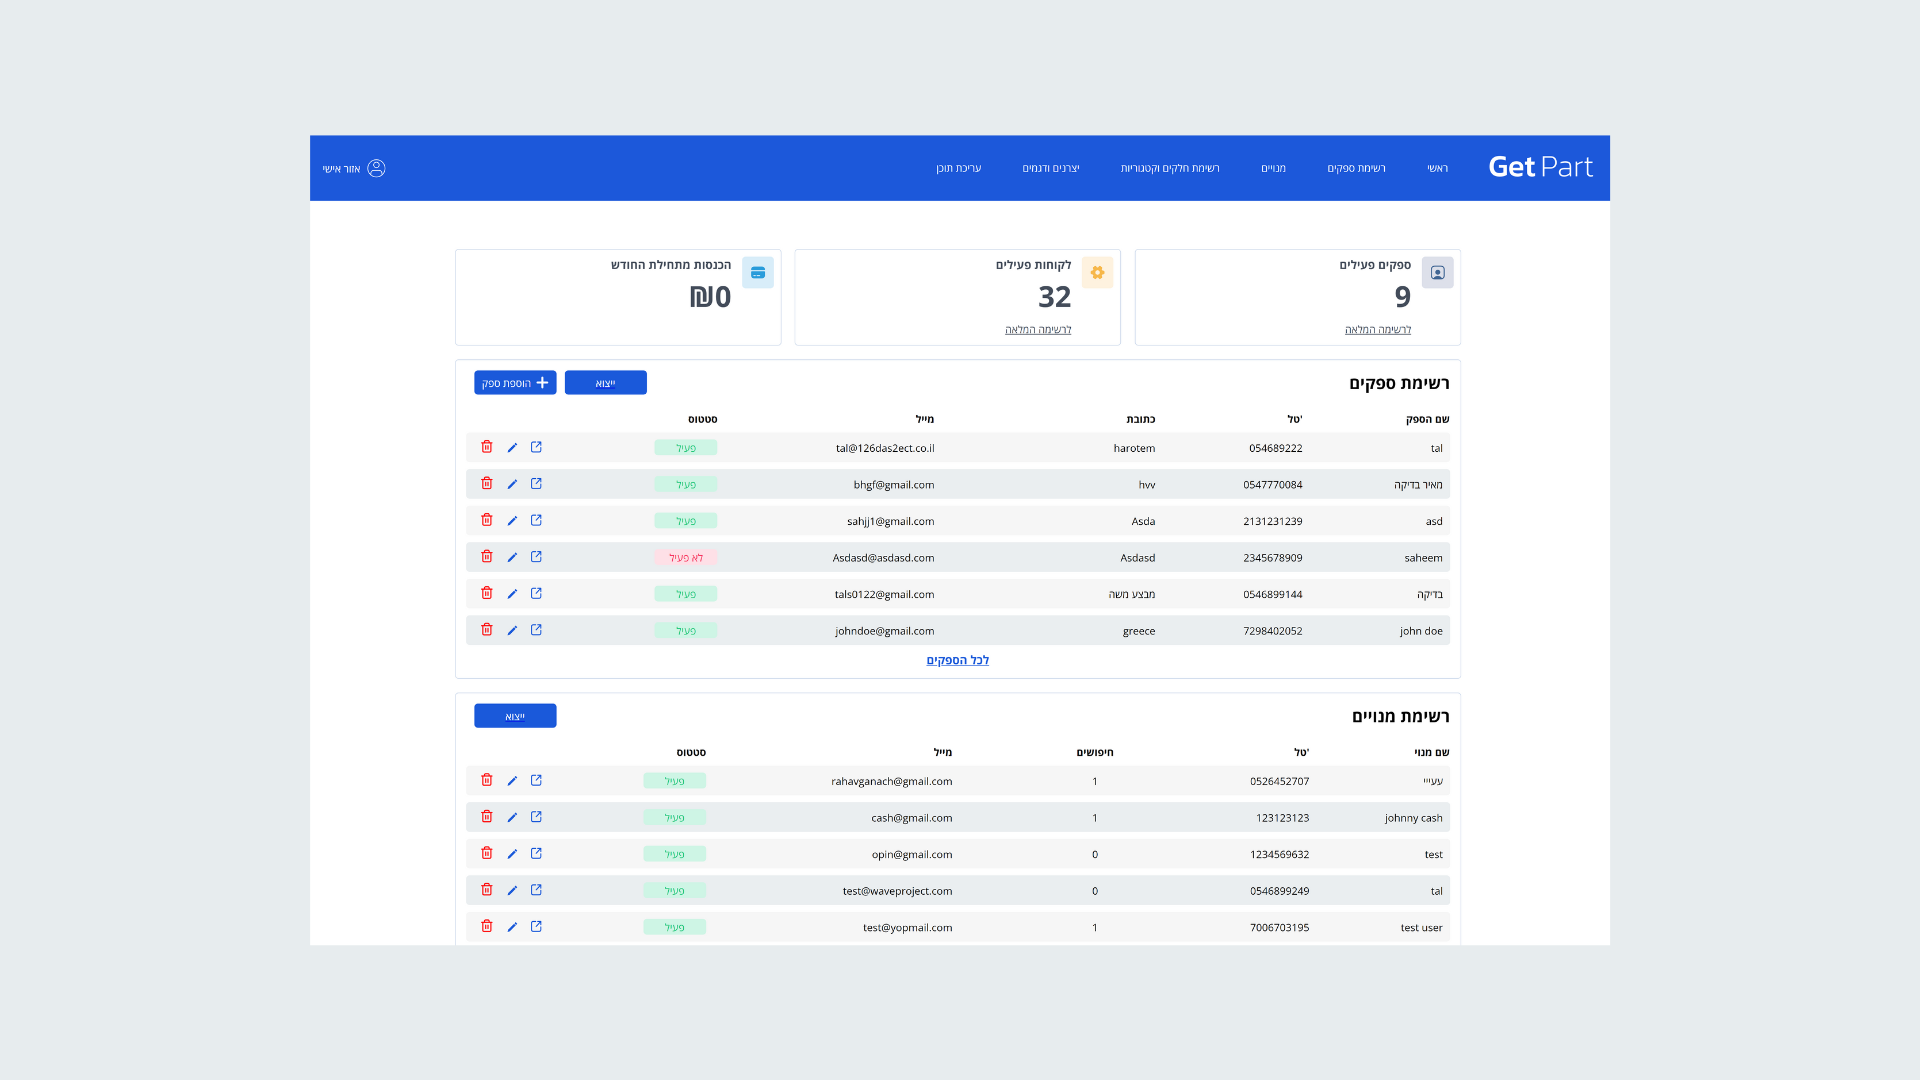The width and height of the screenshot is (1920, 1080).
Task: Click the monthly income card icon
Action: (758, 273)
